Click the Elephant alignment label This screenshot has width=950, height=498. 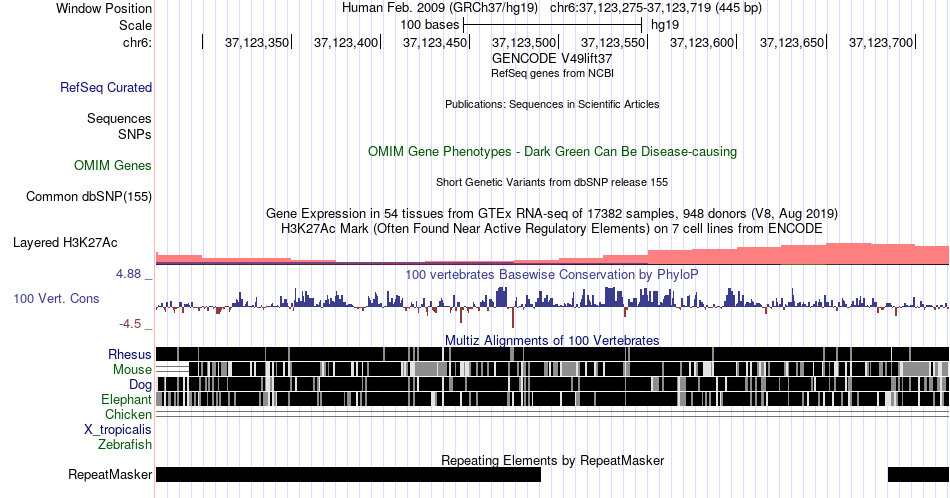pos(126,400)
